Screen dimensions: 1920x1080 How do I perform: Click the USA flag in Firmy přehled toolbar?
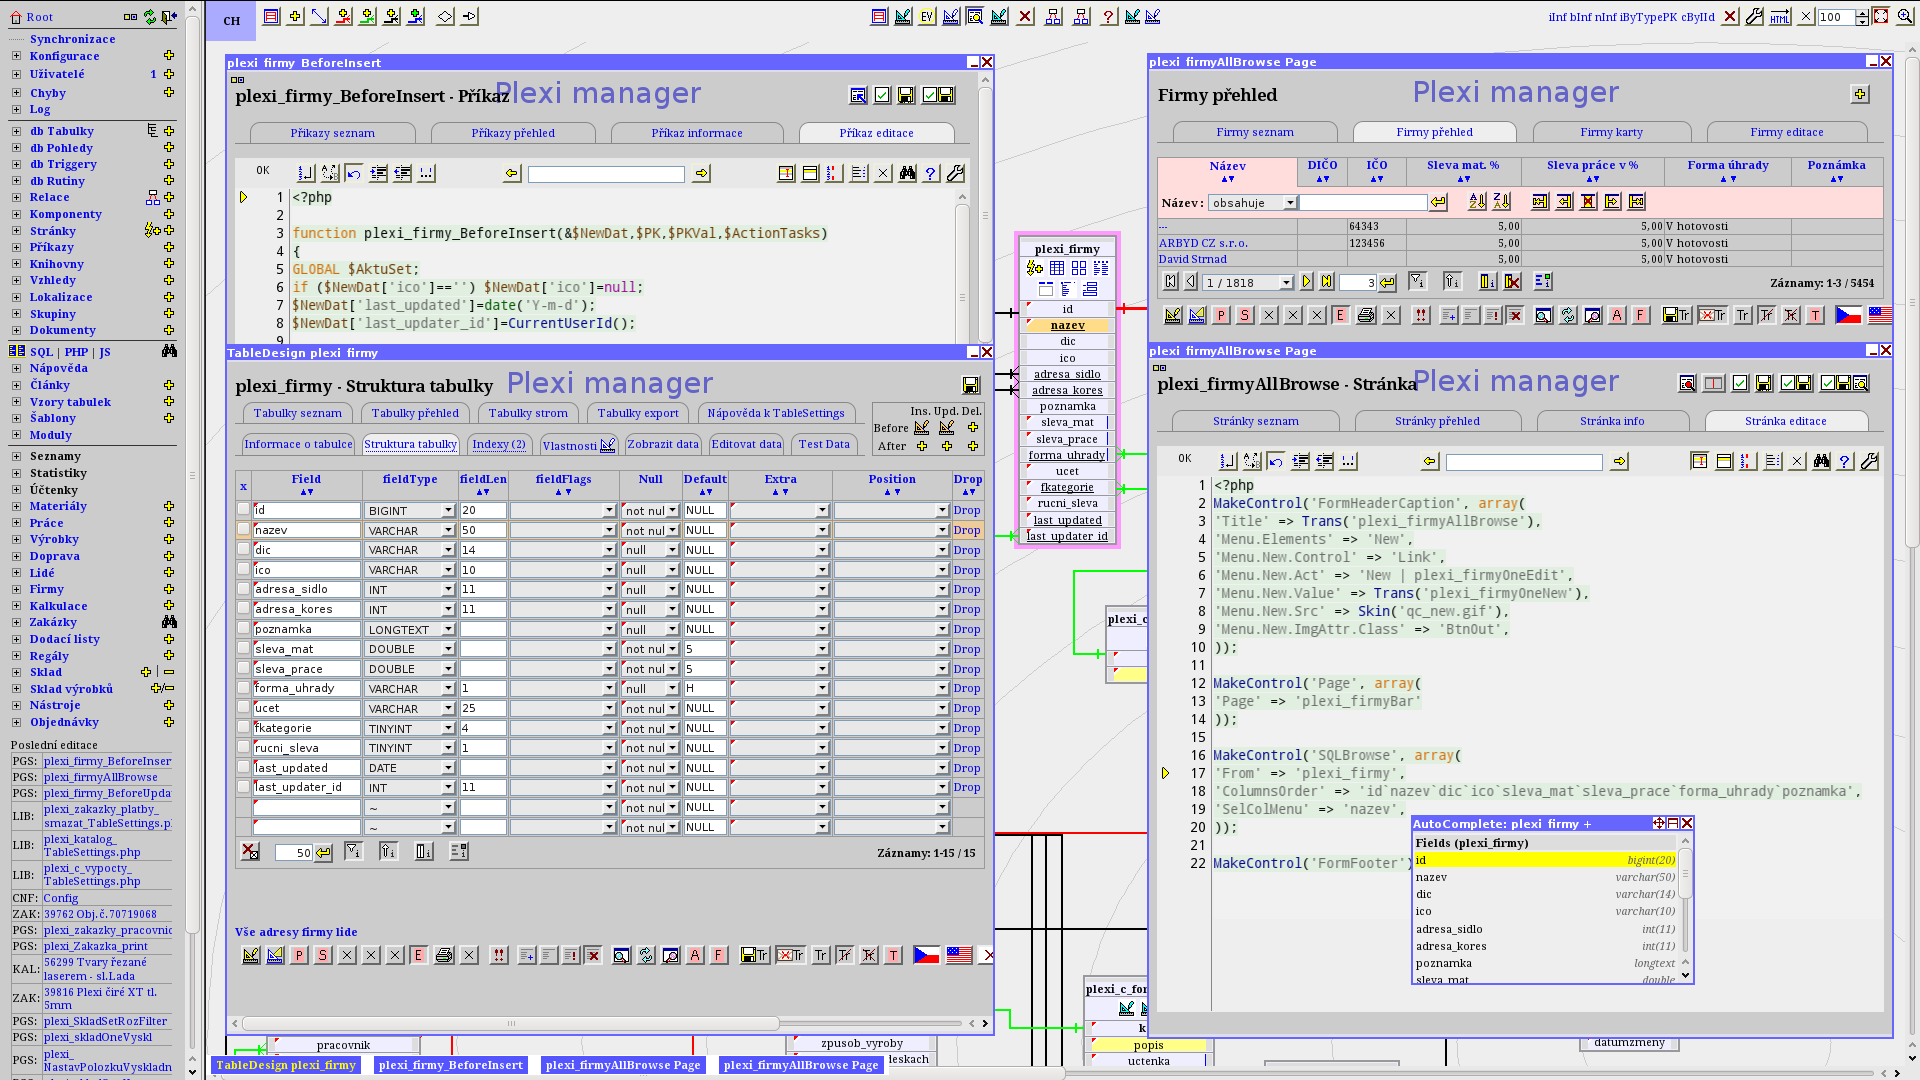[1880, 315]
